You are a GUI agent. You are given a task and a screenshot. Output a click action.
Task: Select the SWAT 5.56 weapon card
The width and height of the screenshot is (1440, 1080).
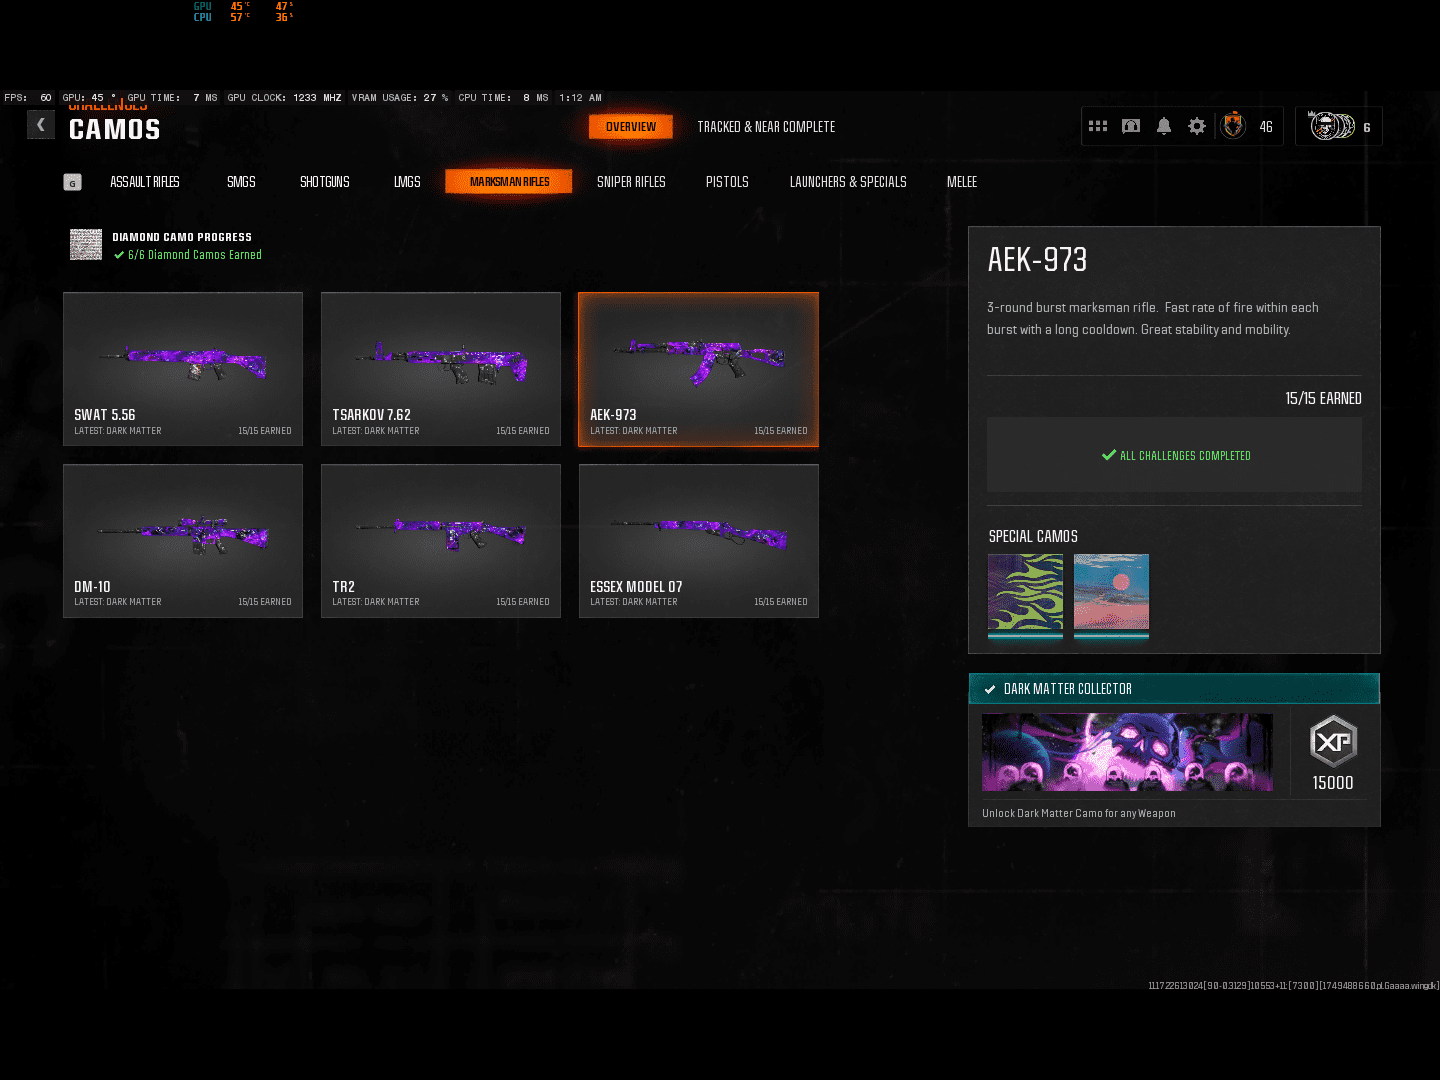coord(183,368)
